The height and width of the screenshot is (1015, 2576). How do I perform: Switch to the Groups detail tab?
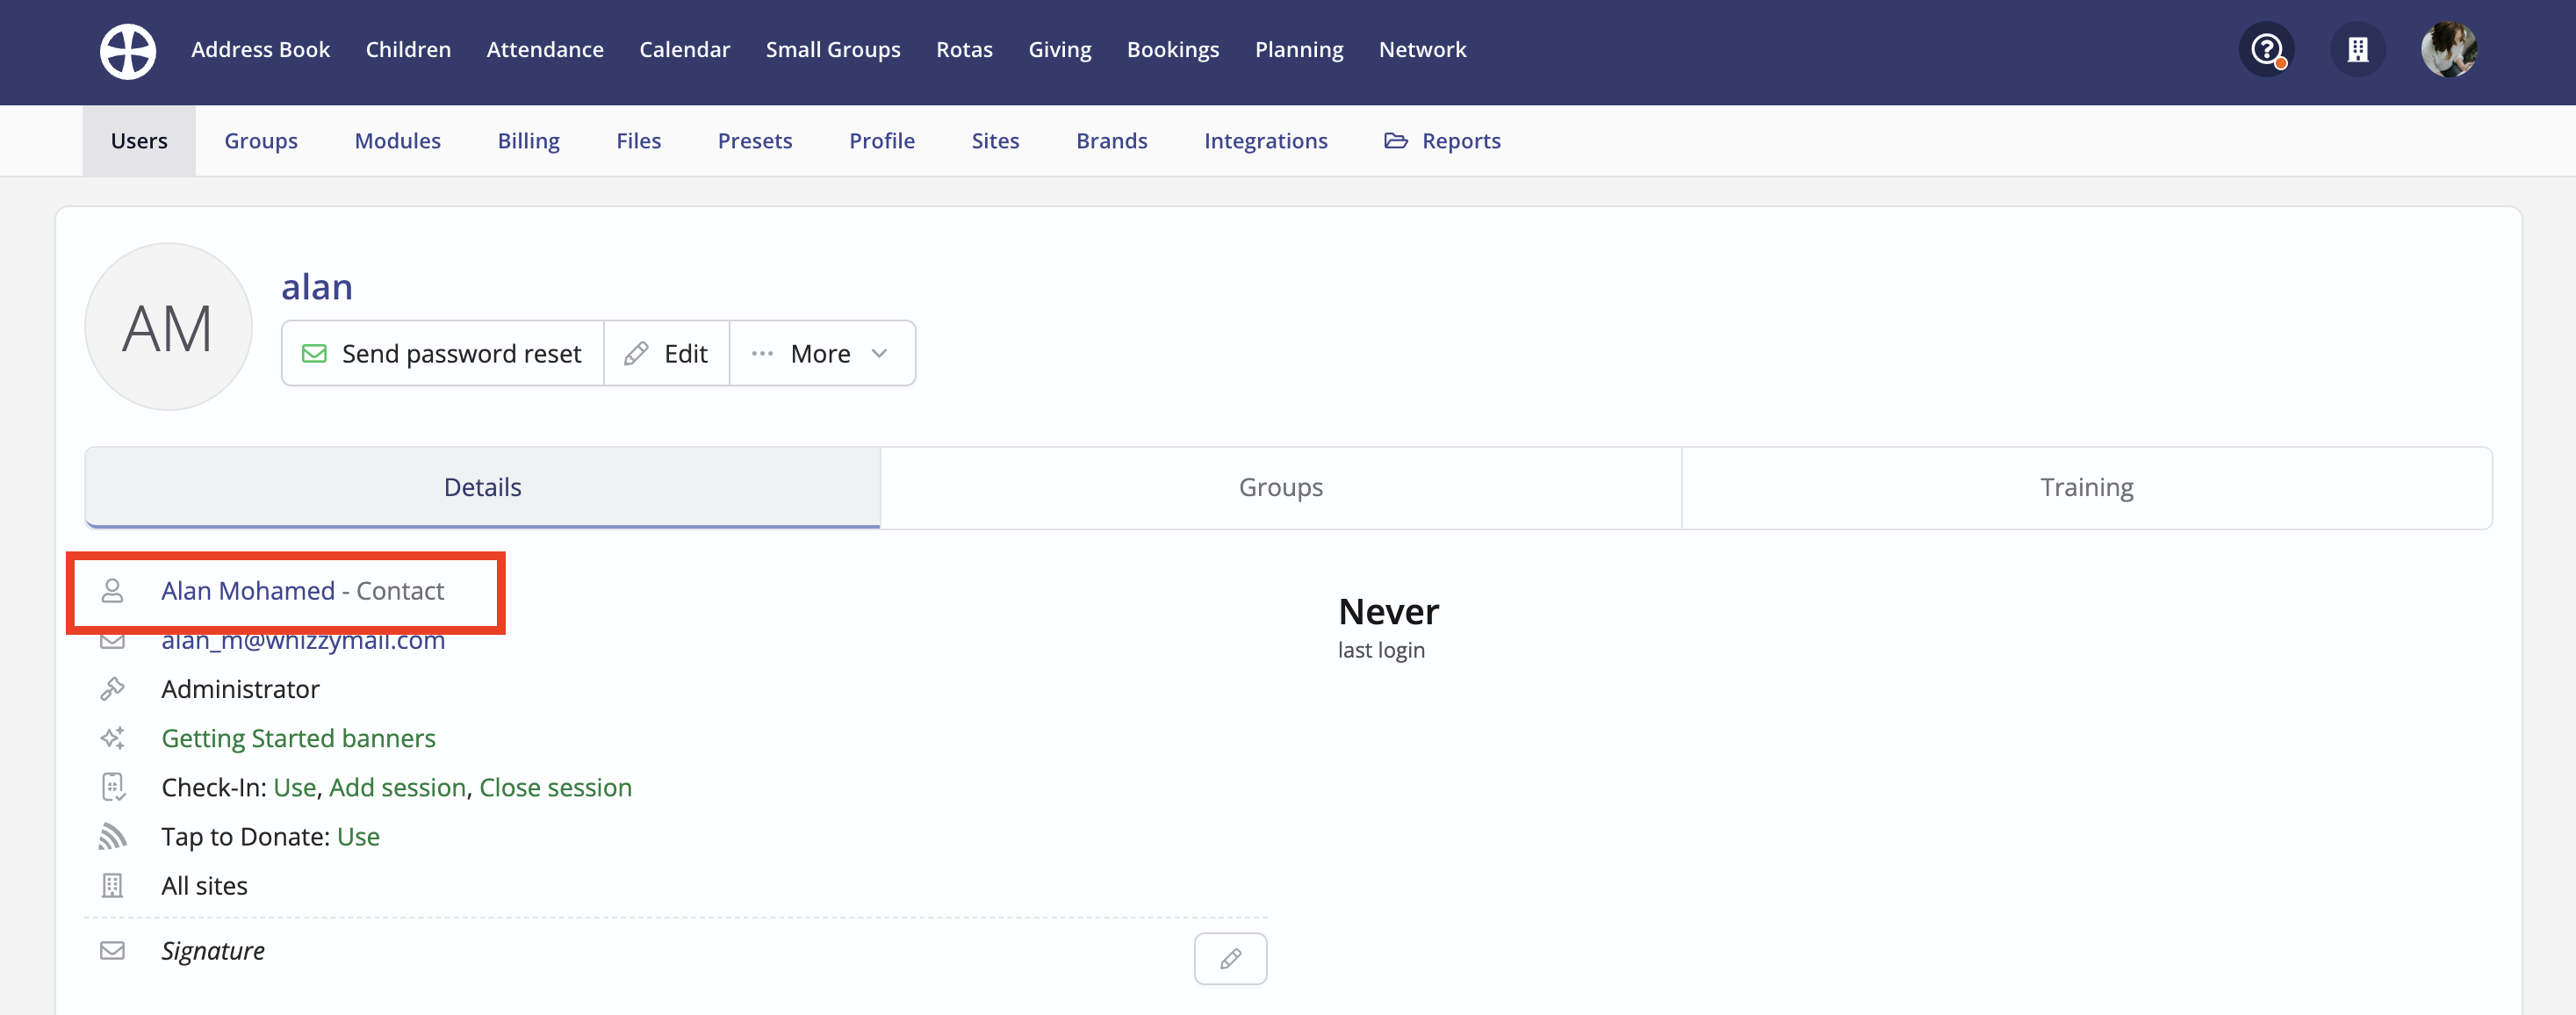click(1280, 487)
